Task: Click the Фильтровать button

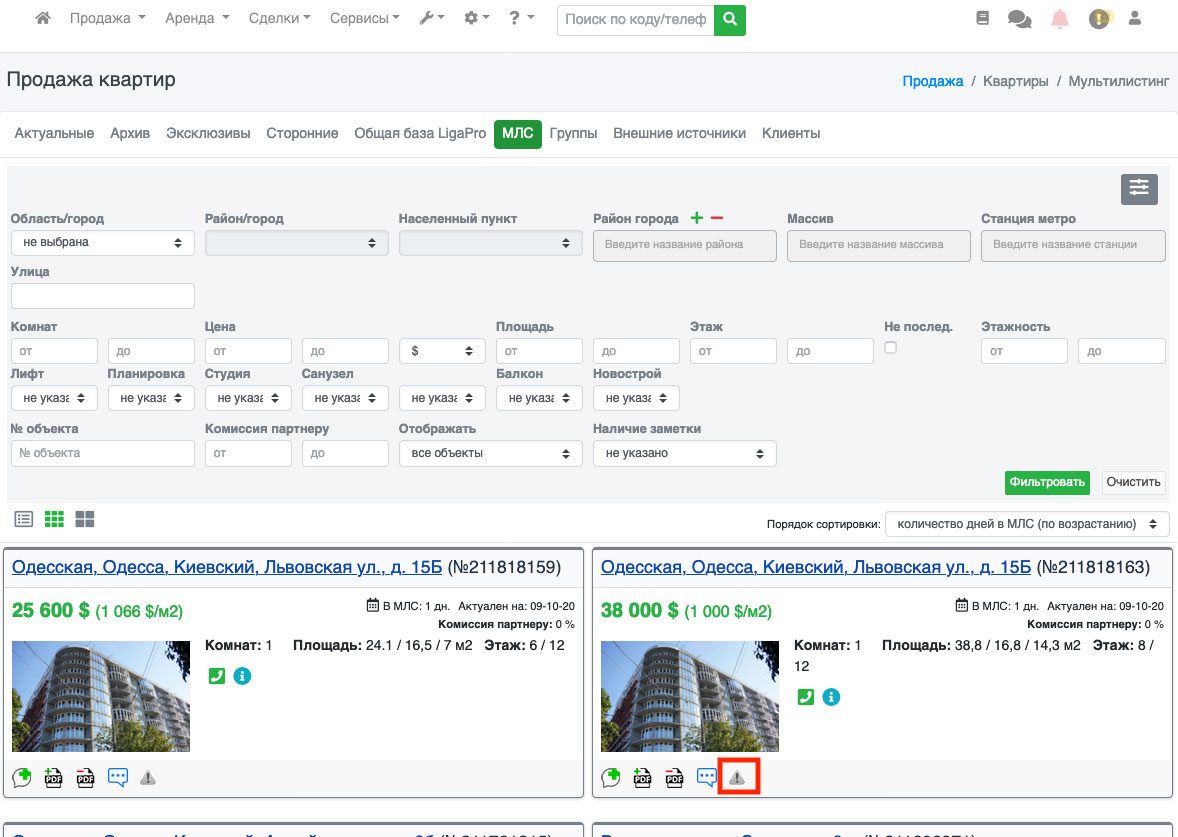Action: coord(1047,482)
